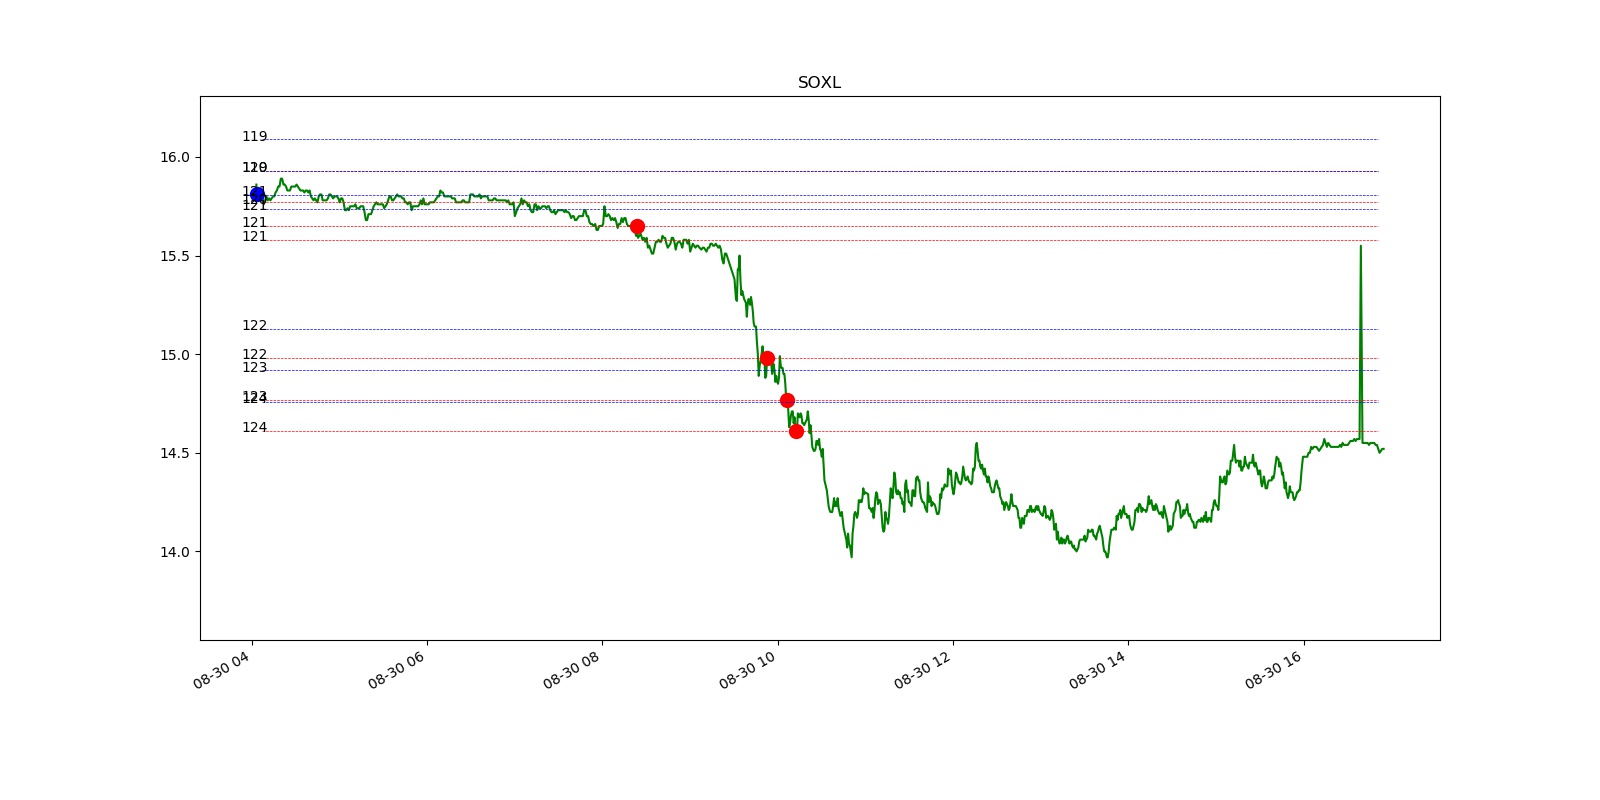Click the y-axis label 16.0
This screenshot has width=1600, height=800.
(174, 157)
